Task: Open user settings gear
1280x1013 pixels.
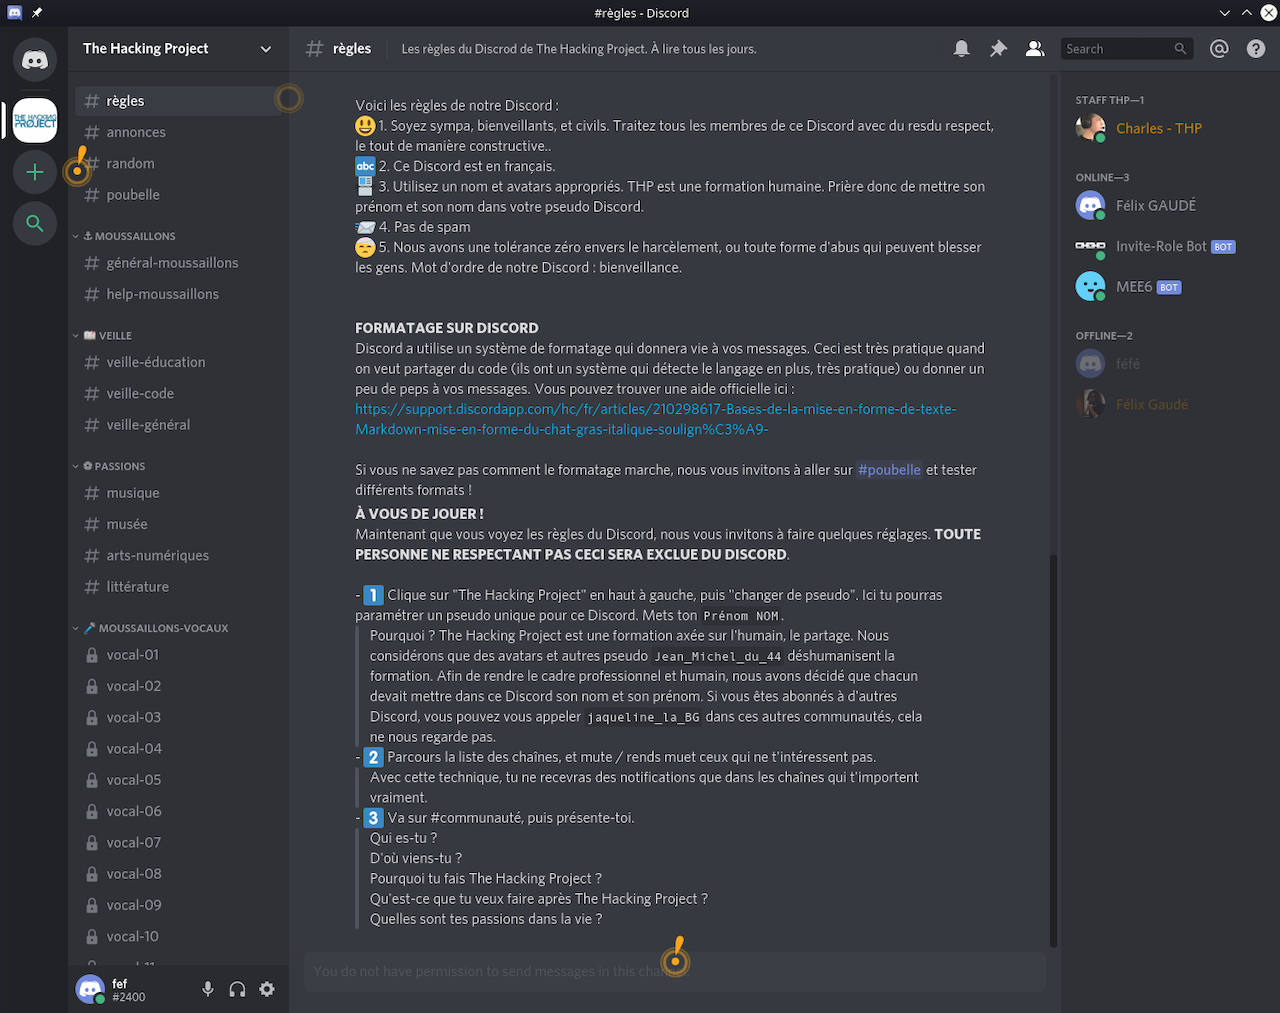Action: click(267, 989)
